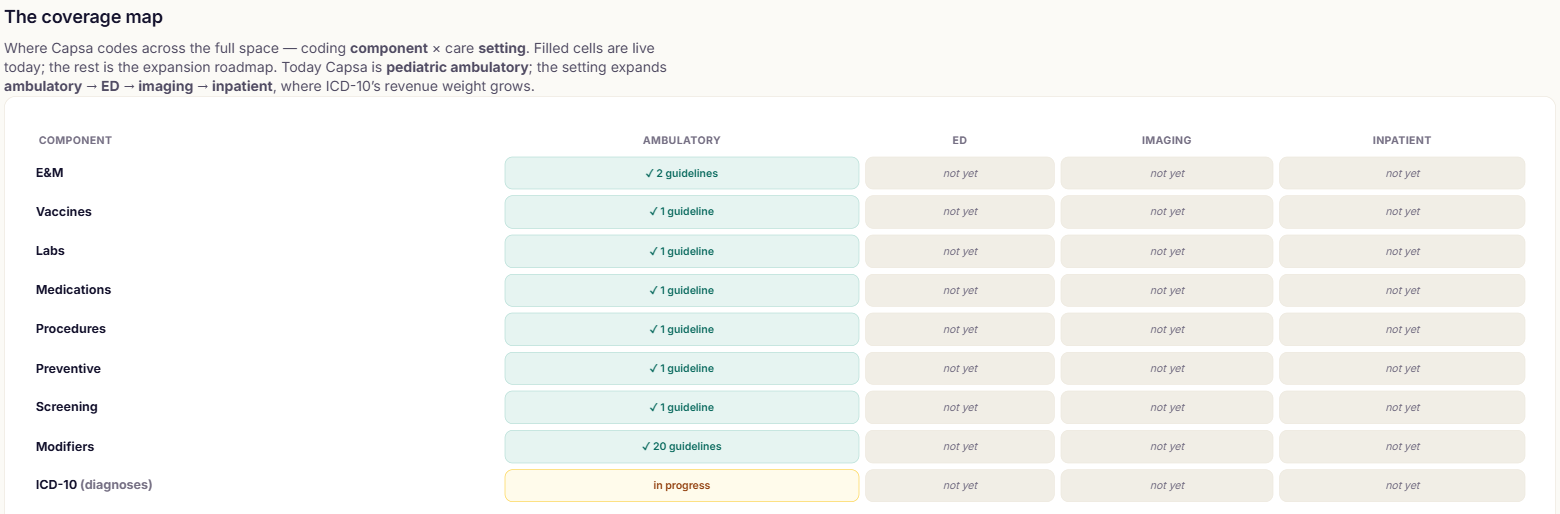Viewport: 1560px width, 514px height.
Task: Click the Procedures 'not yet' Imaging cell
Action: pos(1167,329)
